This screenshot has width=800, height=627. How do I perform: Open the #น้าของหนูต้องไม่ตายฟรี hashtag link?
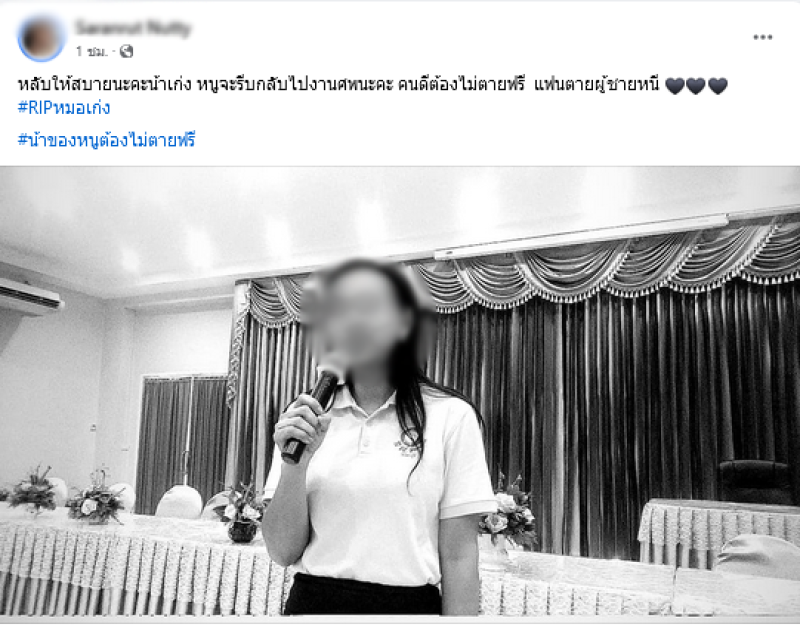[x=107, y=140]
